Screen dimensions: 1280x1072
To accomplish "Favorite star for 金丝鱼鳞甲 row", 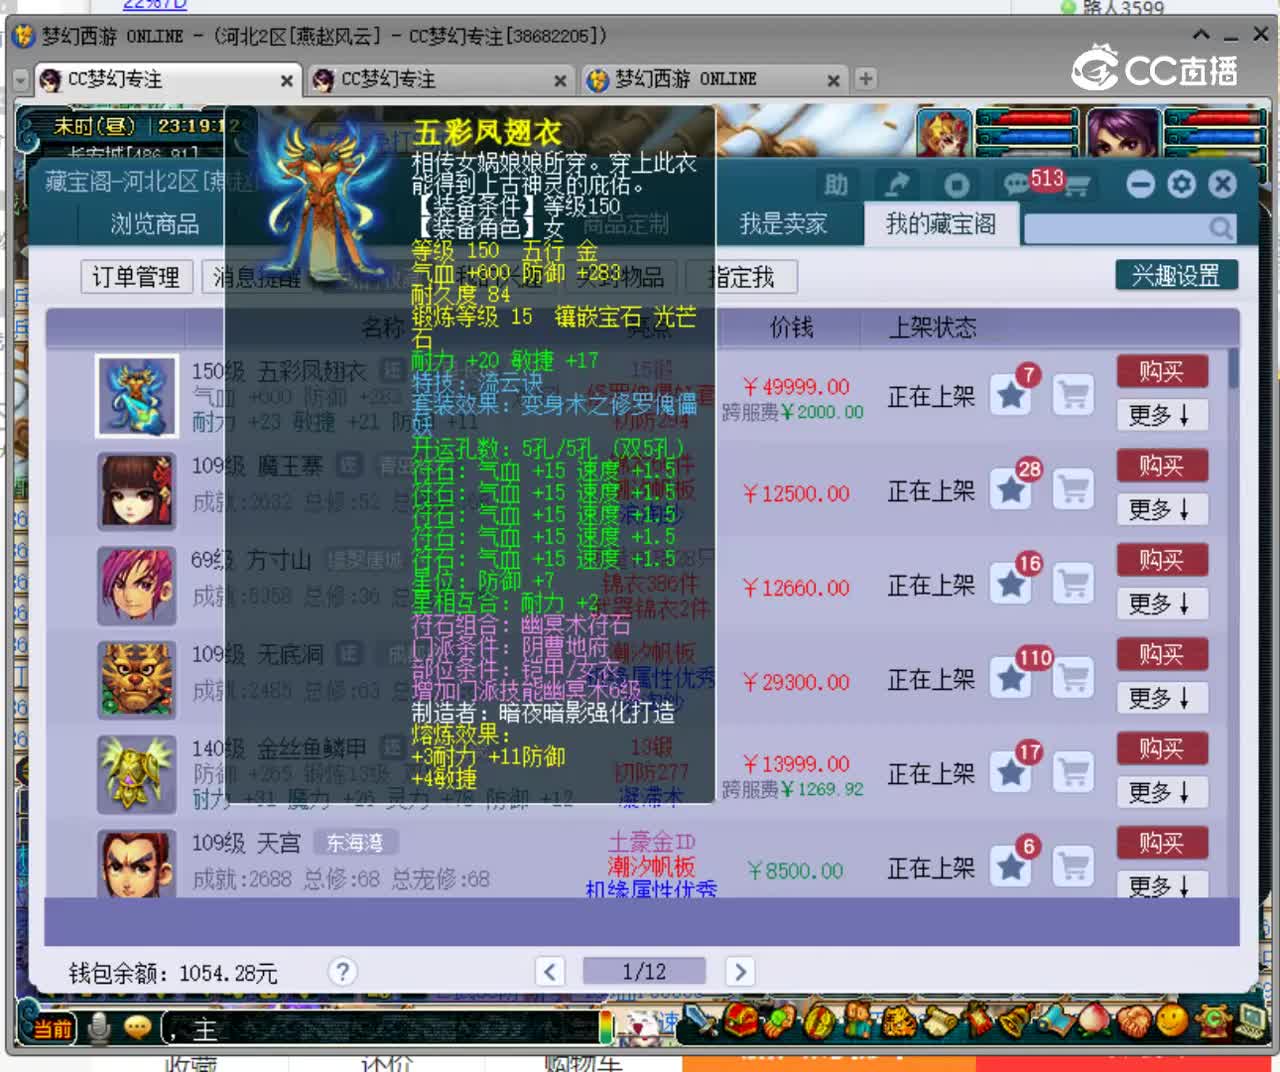I will pos(1012,772).
